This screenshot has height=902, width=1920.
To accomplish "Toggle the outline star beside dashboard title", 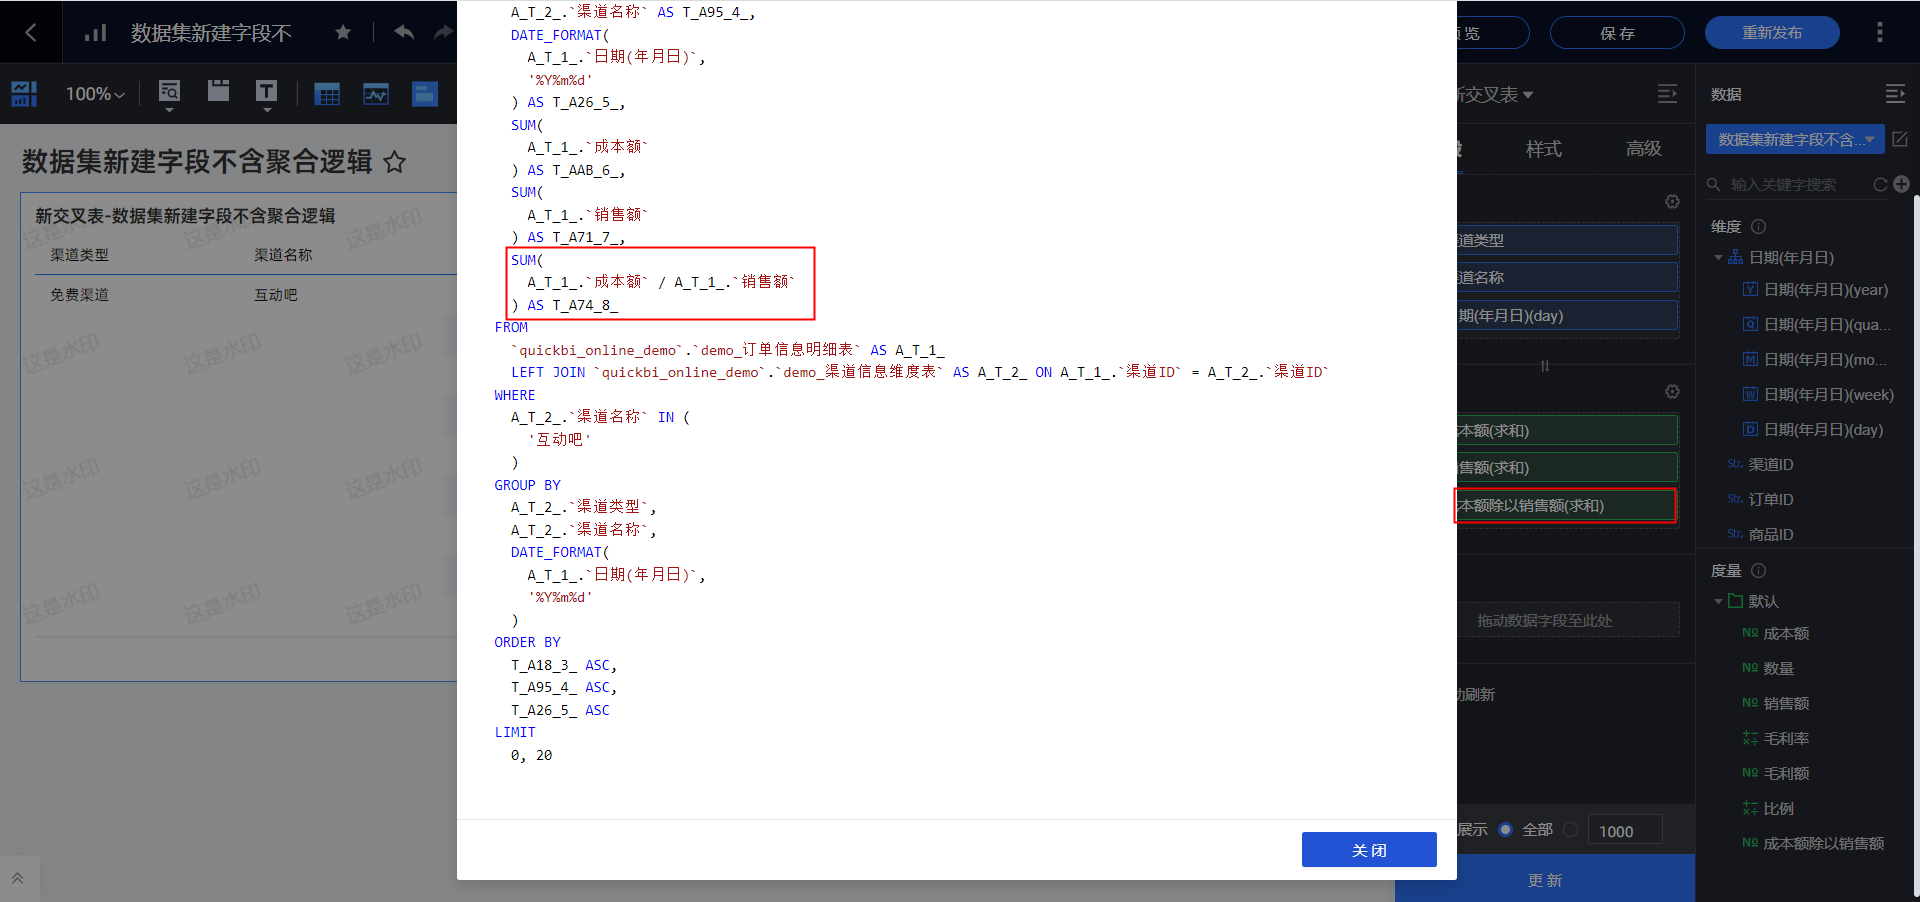I will [395, 162].
